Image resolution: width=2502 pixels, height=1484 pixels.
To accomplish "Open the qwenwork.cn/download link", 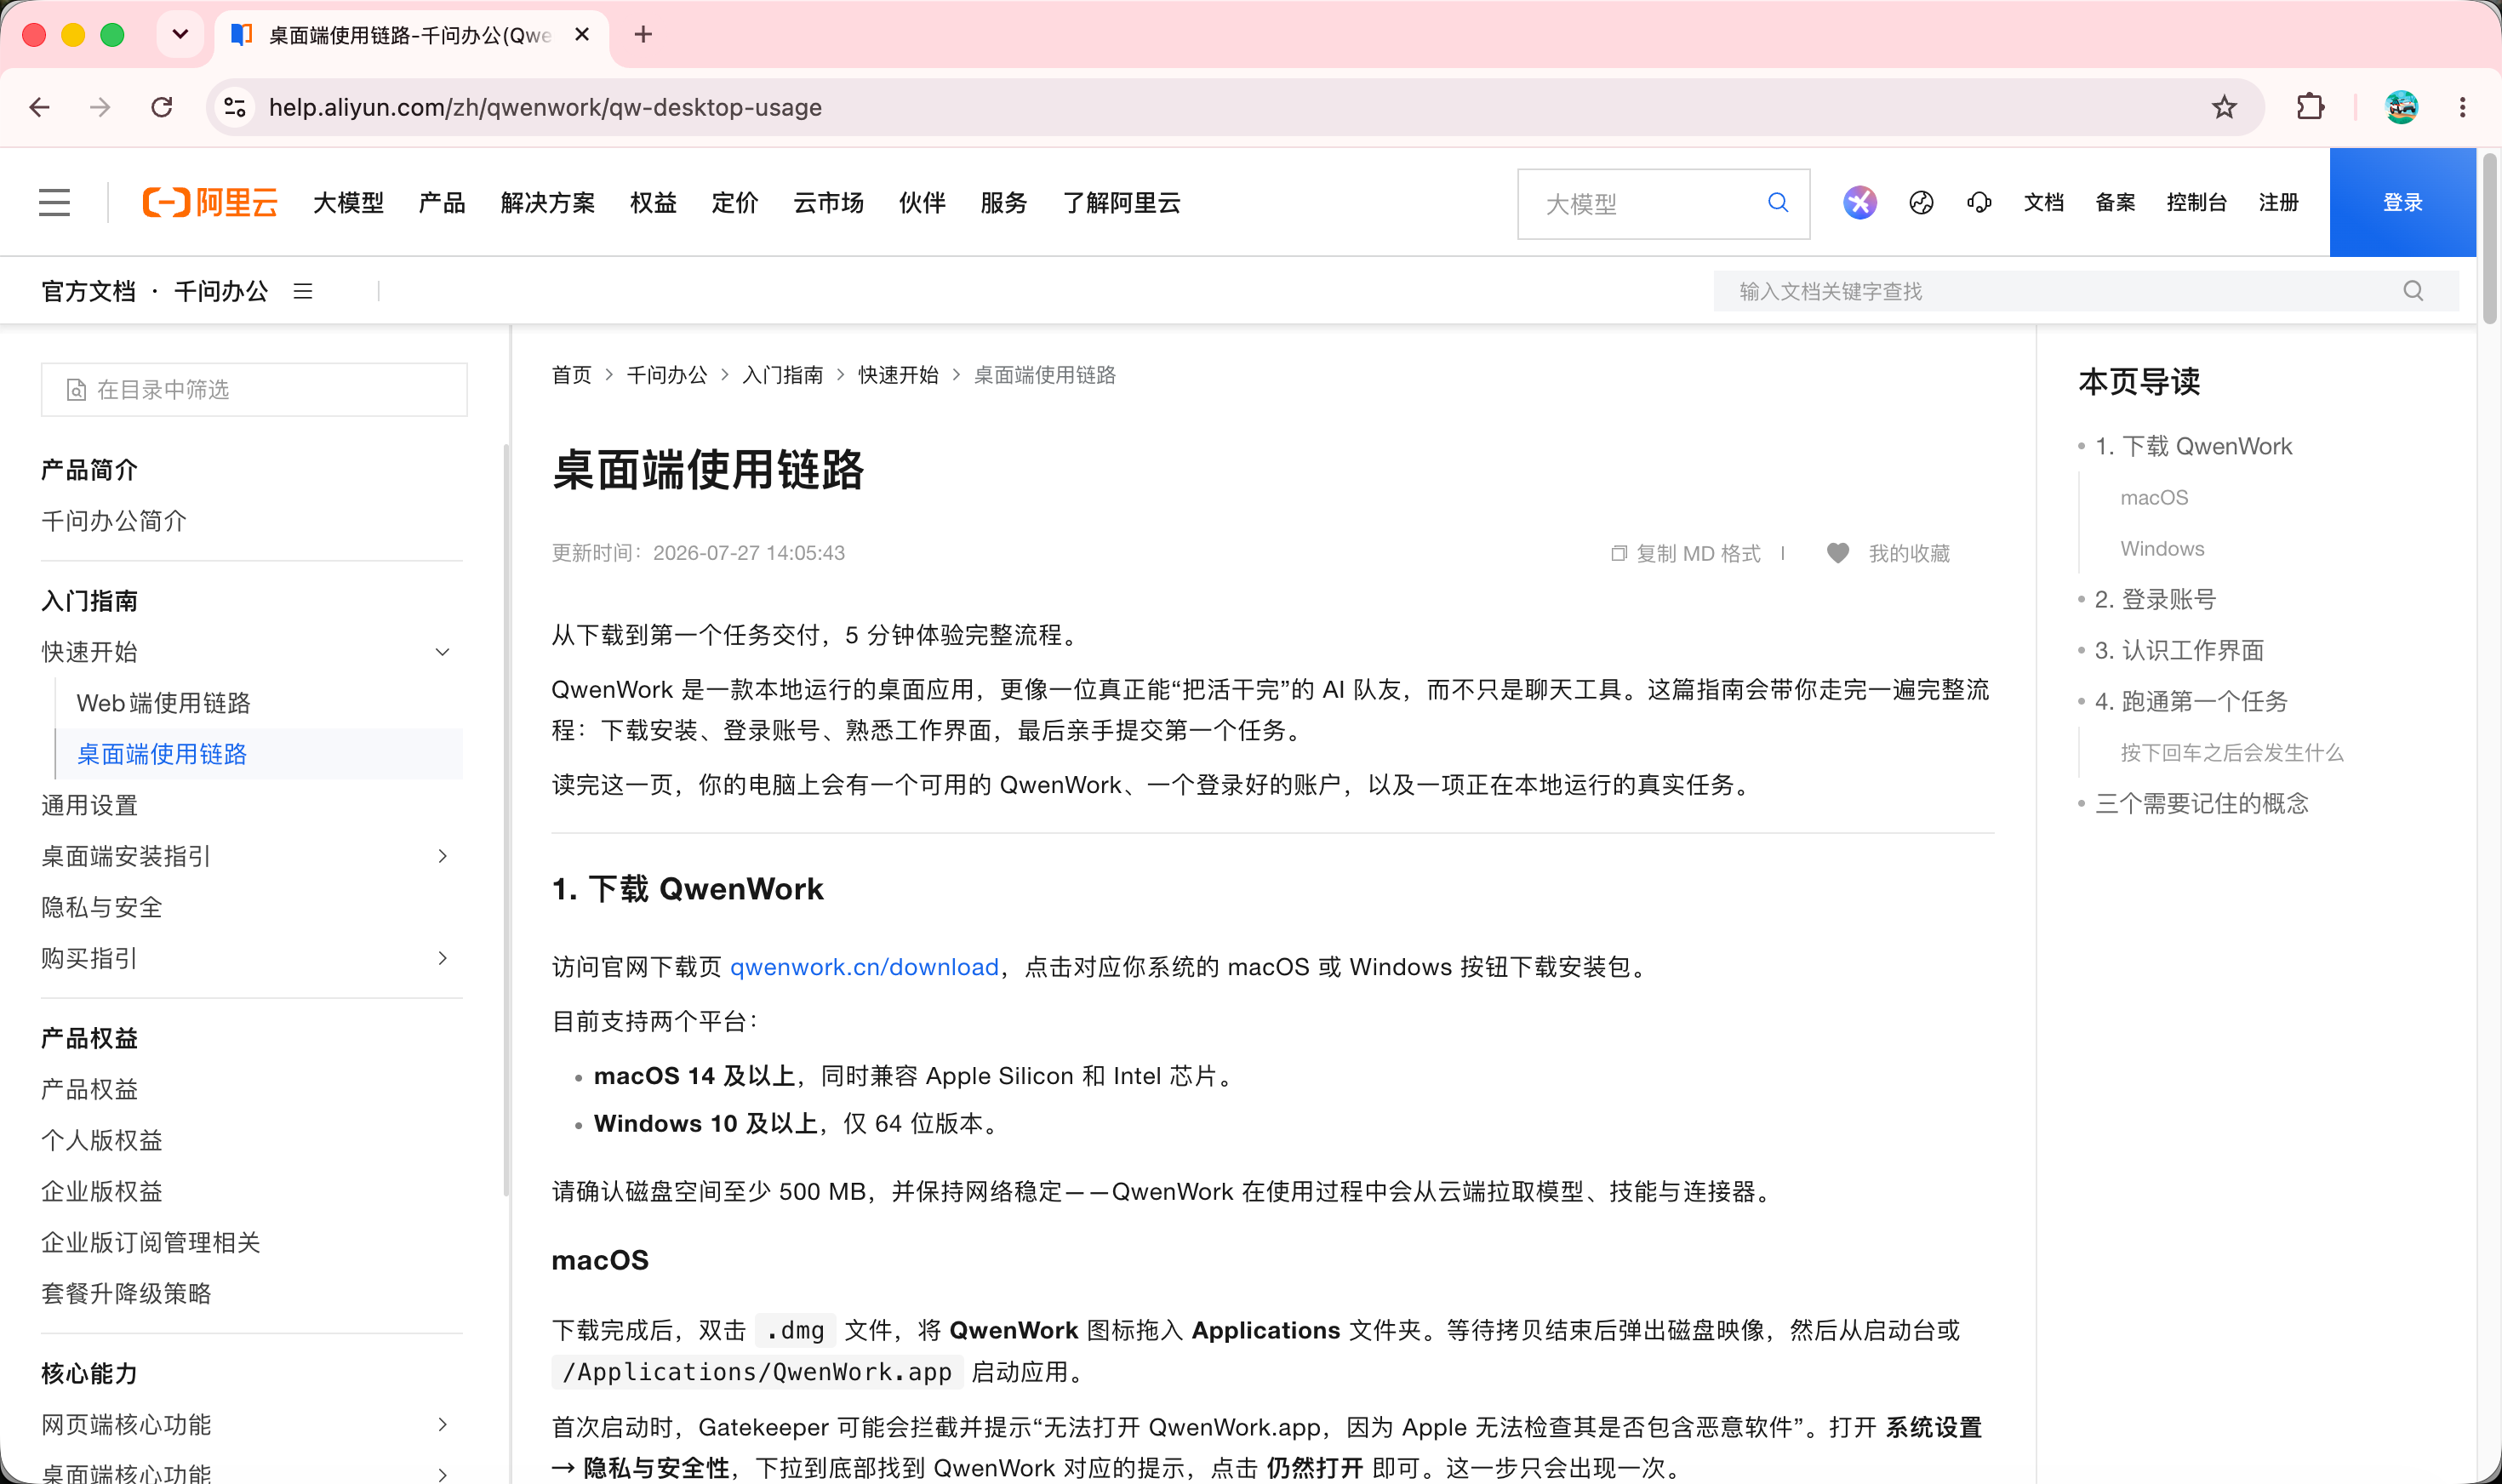I will pyautogui.click(x=864, y=967).
